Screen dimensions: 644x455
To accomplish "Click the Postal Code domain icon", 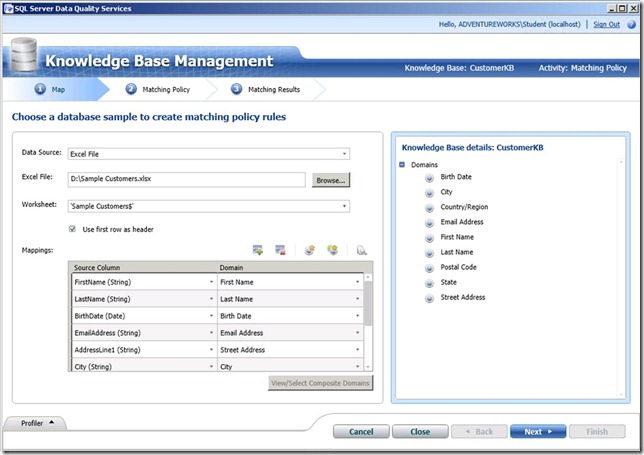I will coord(429,267).
